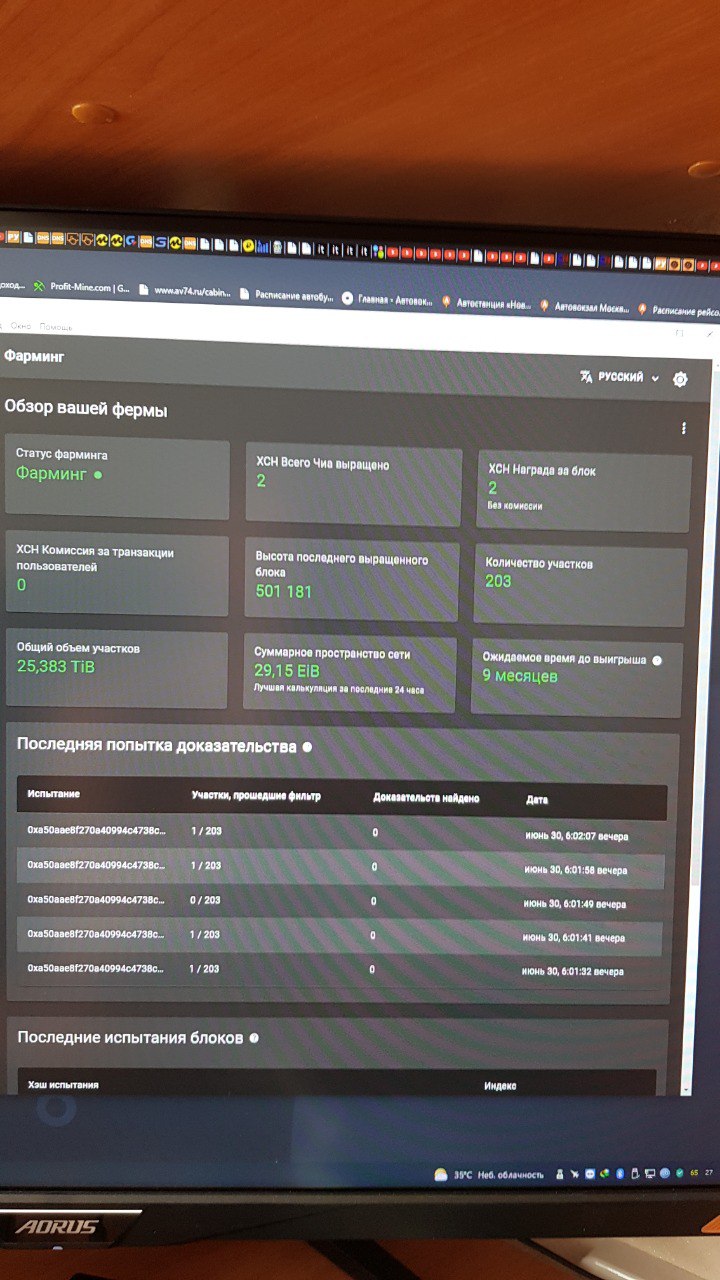The image size is (720, 1280).
Task: Open the www.av74.ru/cabin bookmark
Action: tap(184, 292)
